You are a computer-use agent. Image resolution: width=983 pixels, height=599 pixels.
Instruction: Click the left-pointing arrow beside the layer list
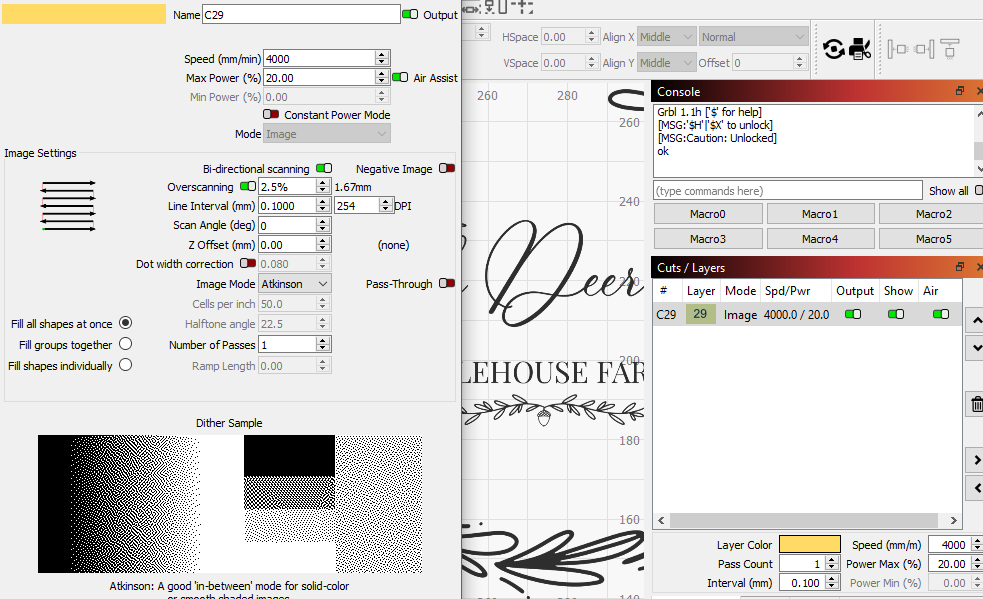click(975, 487)
